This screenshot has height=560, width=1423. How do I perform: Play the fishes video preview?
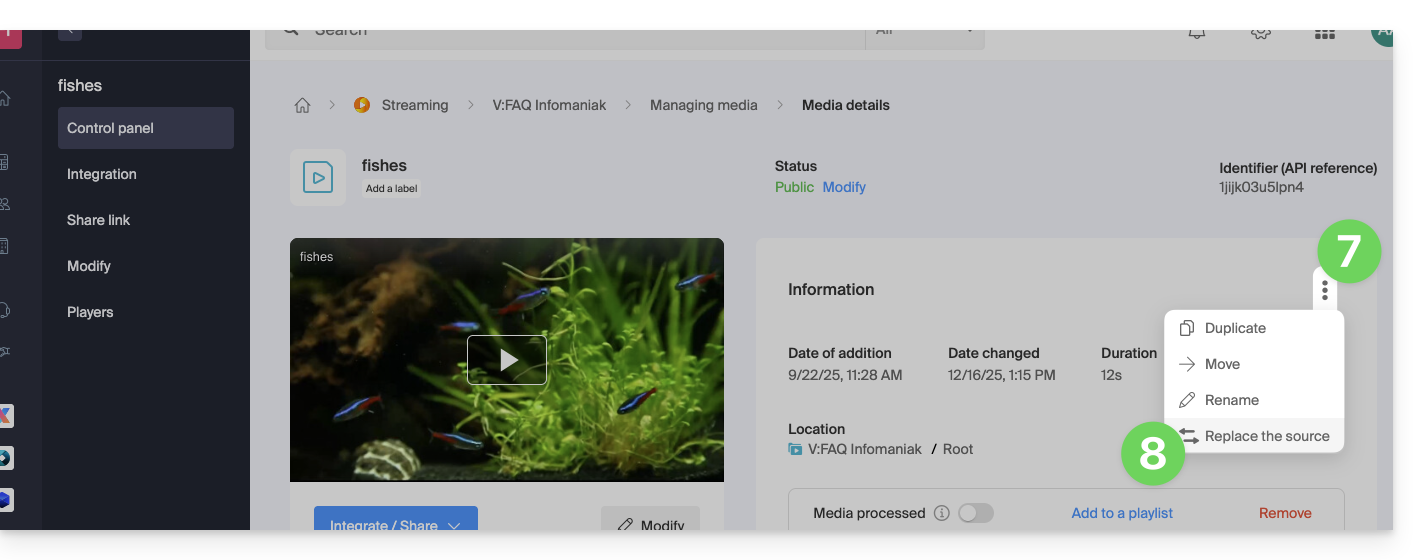tap(507, 360)
